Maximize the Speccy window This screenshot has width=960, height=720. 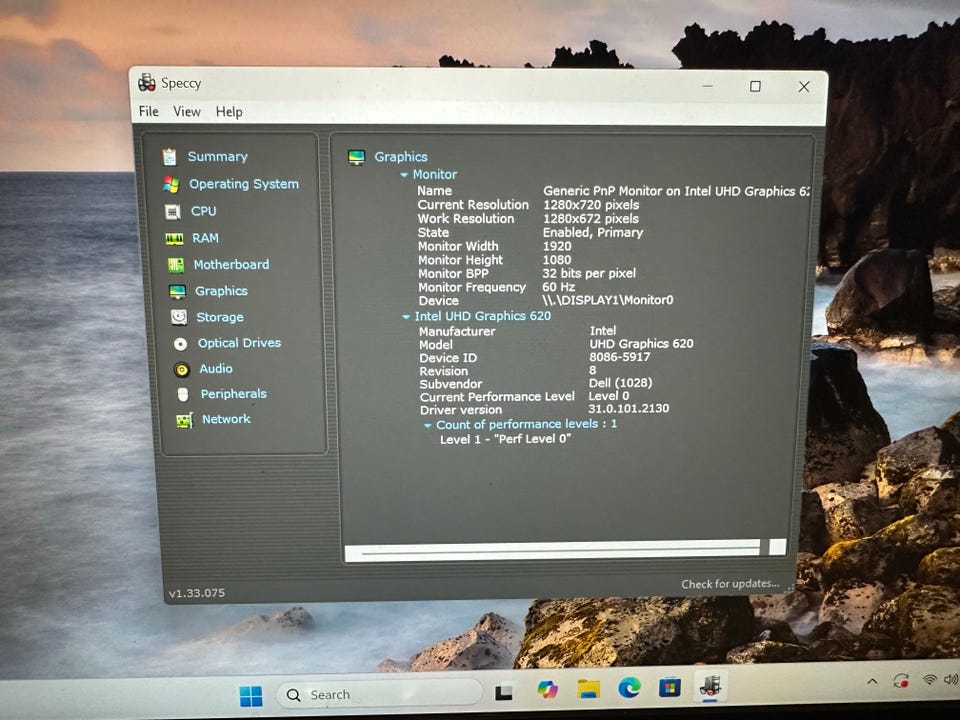pyautogui.click(x=755, y=86)
